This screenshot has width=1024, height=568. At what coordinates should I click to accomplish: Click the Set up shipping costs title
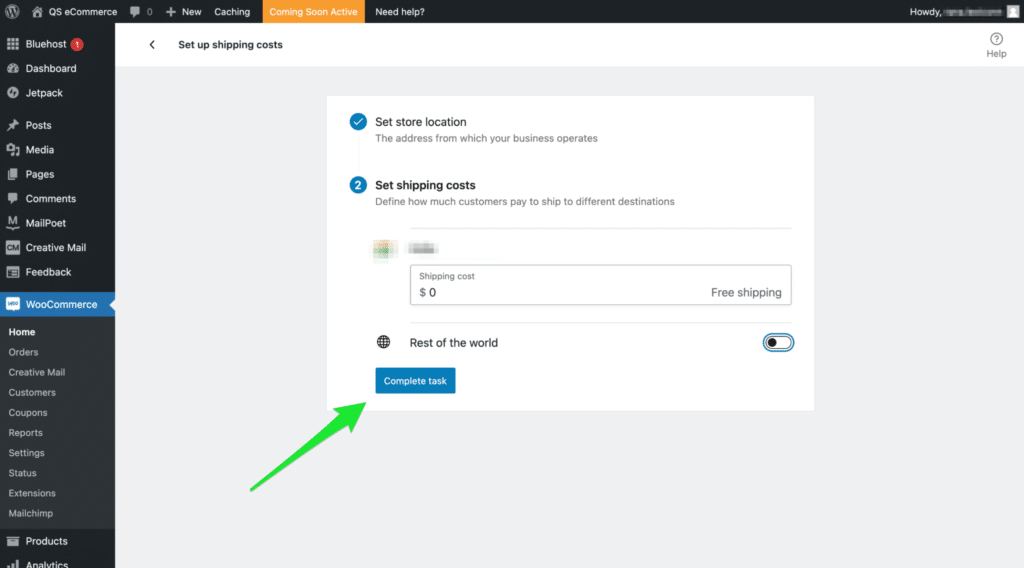[231, 44]
